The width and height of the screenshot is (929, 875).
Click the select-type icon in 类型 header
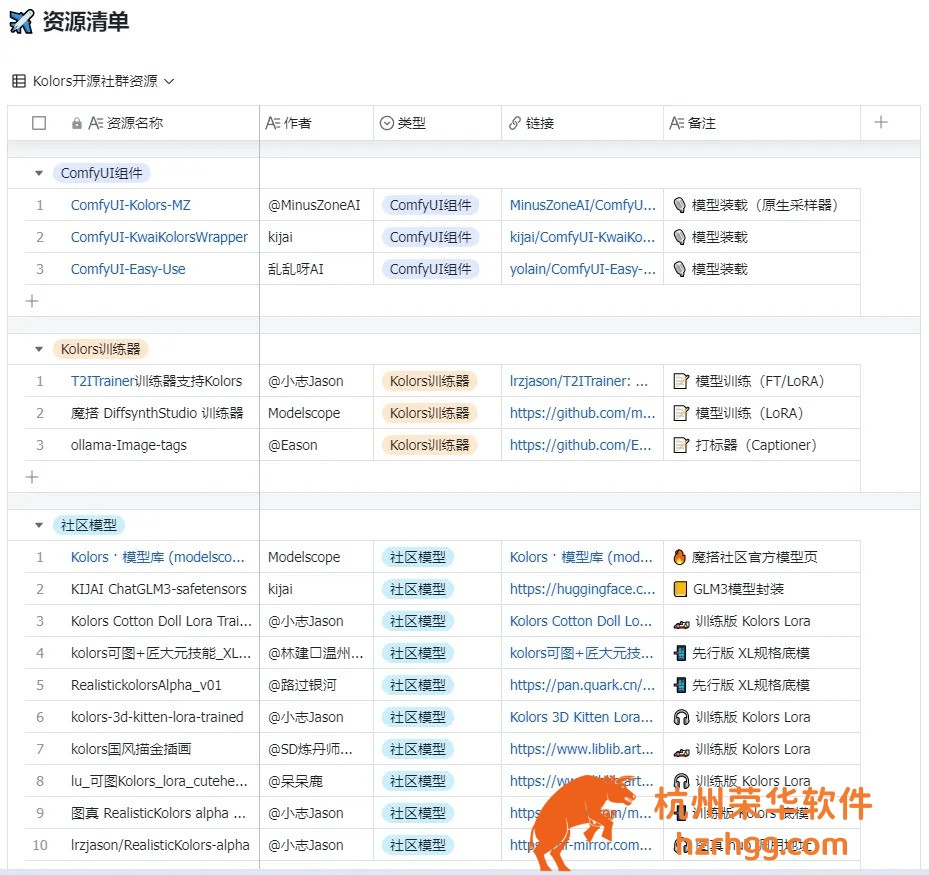click(x=387, y=123)
